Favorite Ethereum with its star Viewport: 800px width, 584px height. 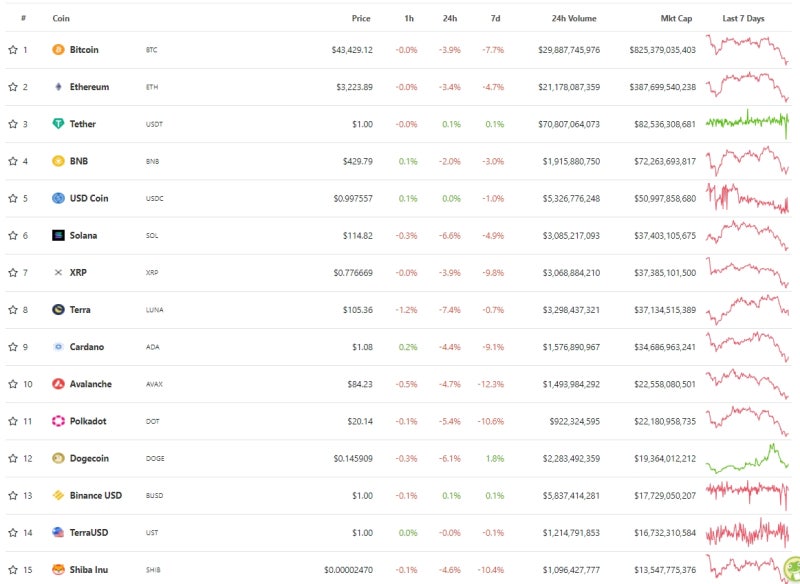pos(13,87)
